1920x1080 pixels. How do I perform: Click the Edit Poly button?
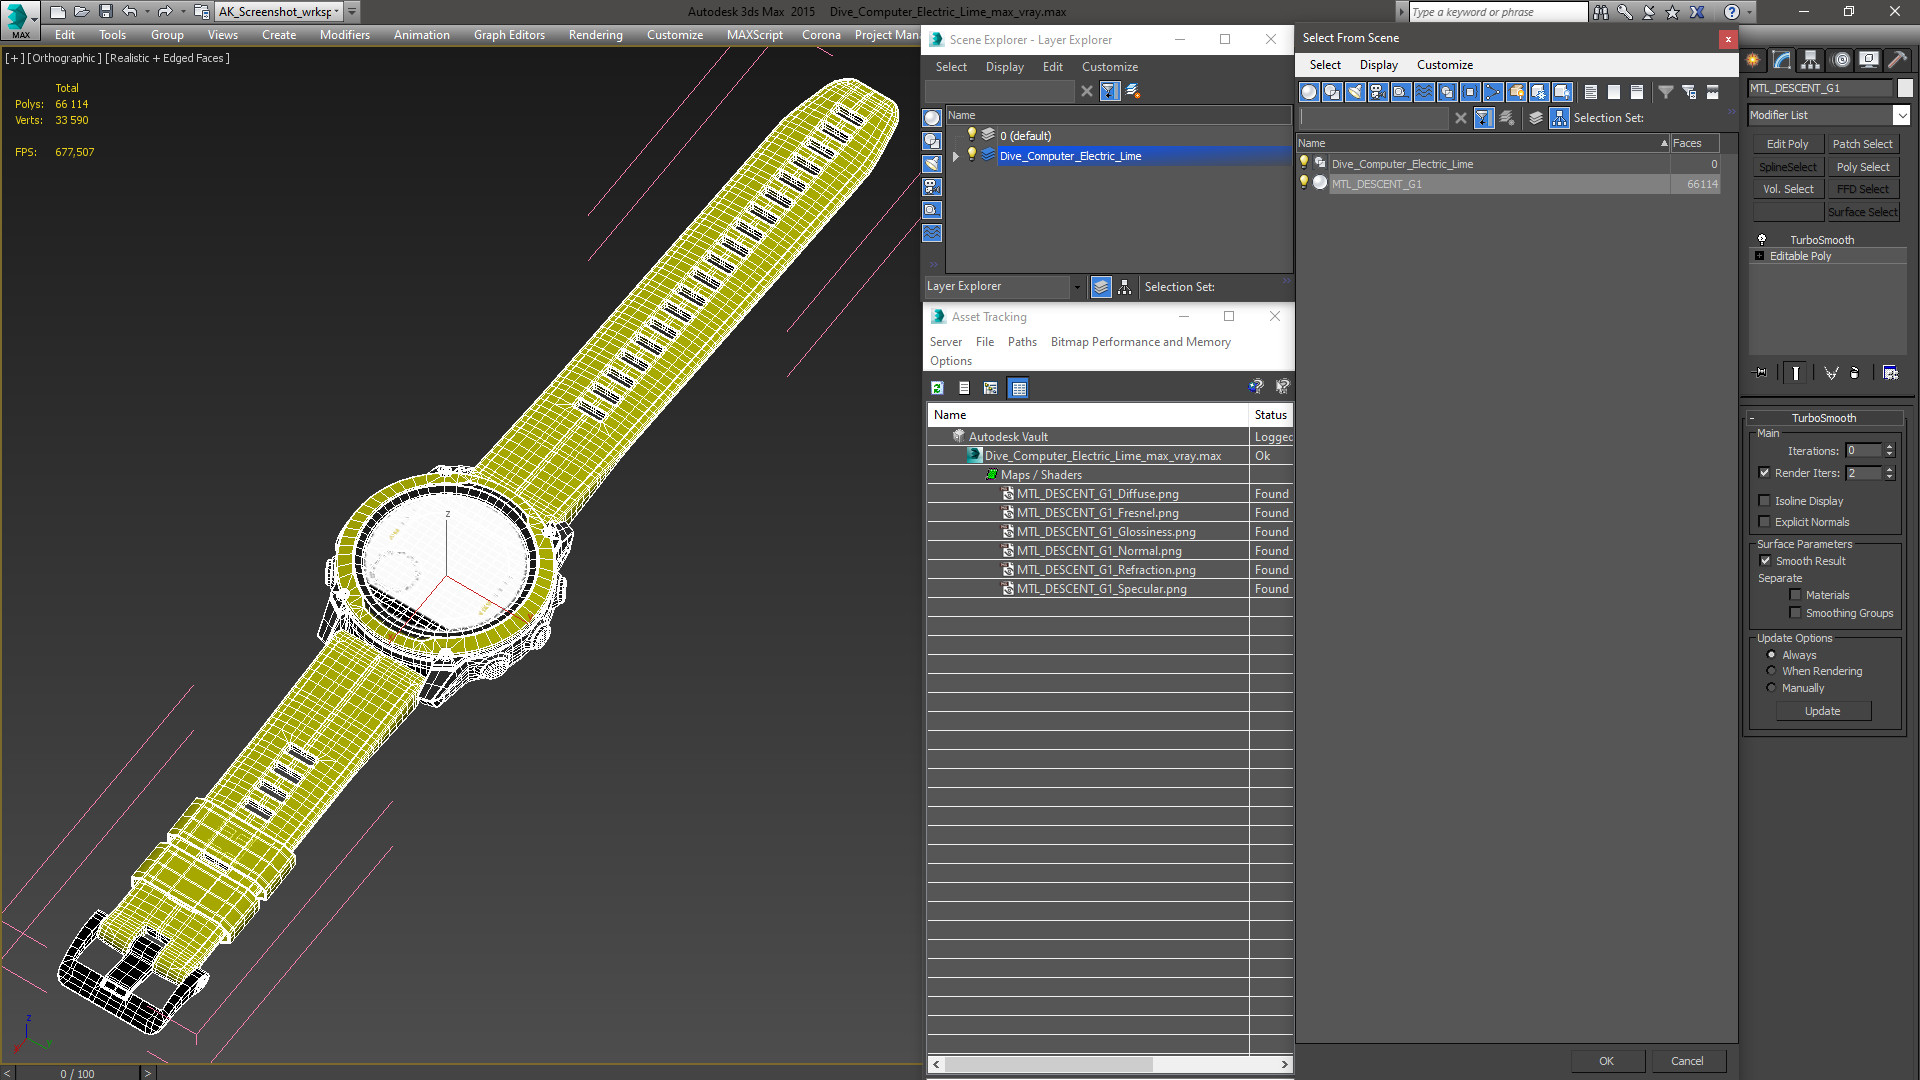tap(1787, 144)
